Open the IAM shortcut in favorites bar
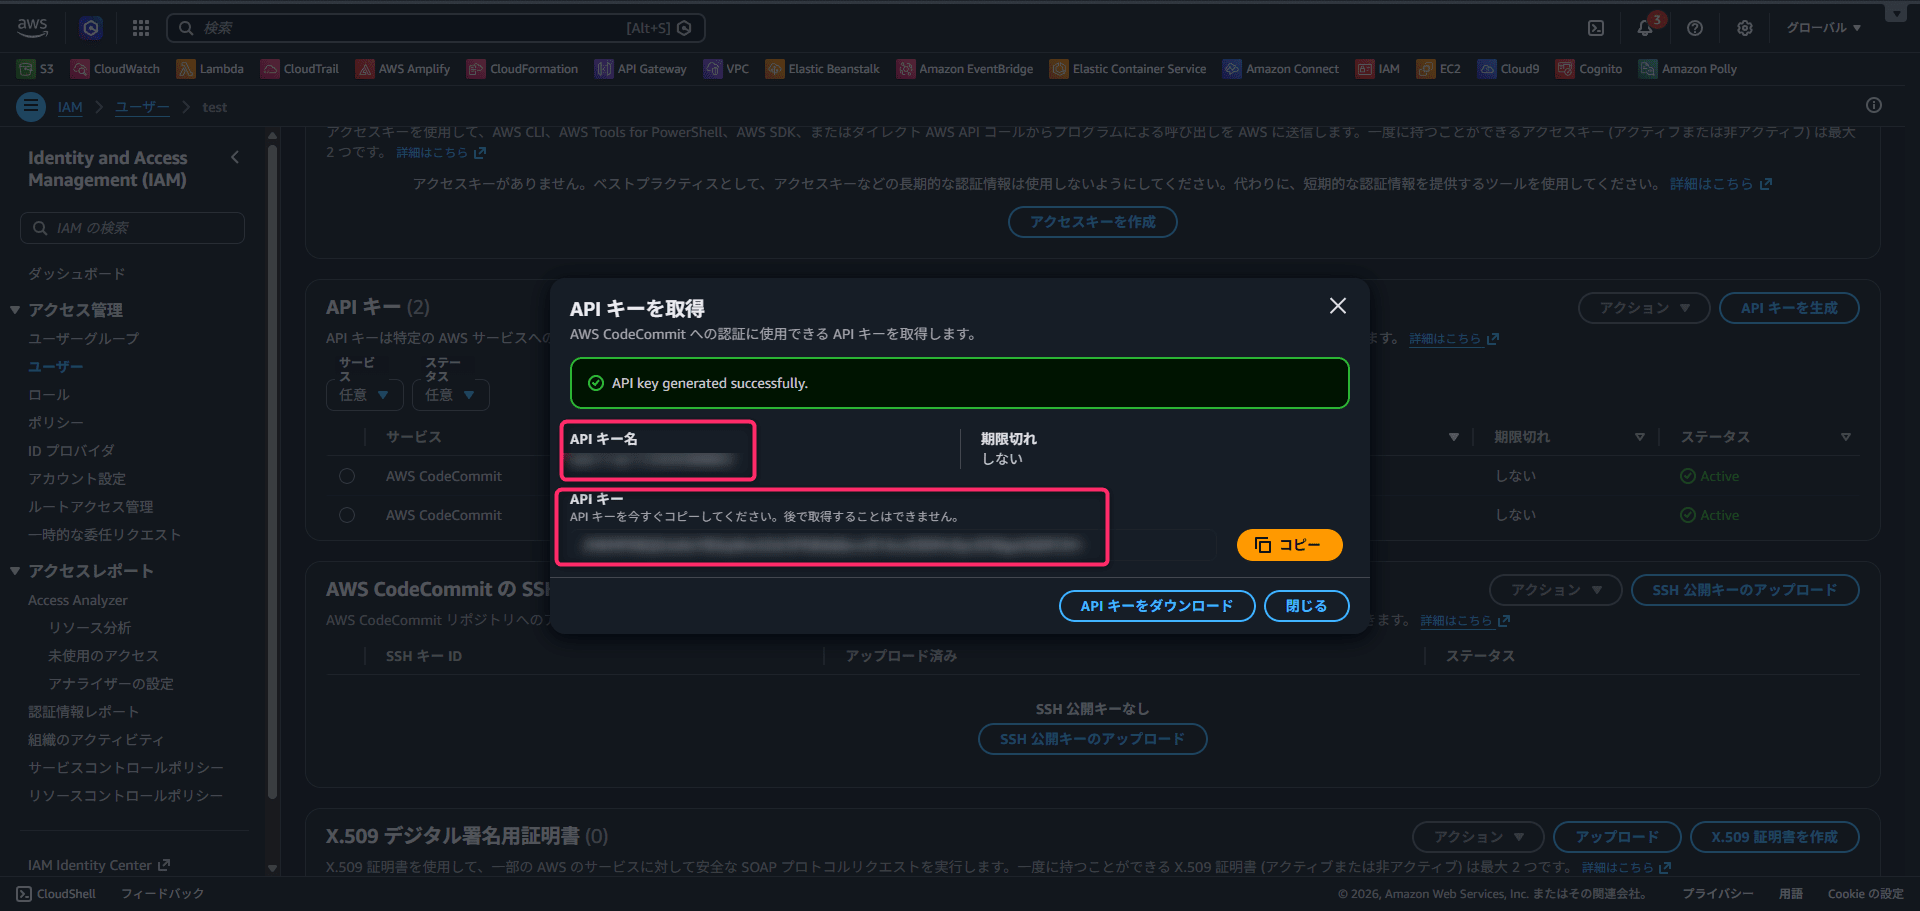The image size is (1920, 911). (1378, 69)
